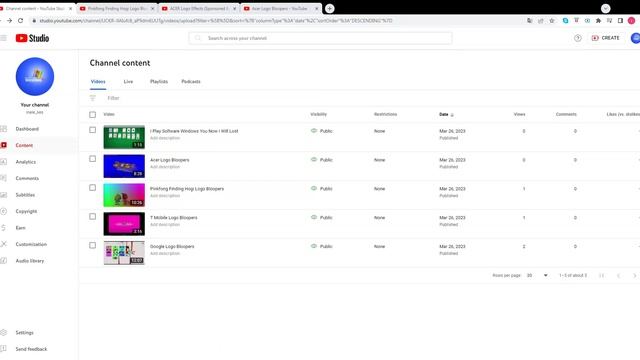Image resolution: width=640 pixels, height=360 pixels.
Task: Click the browser reload icon
Action: tap(20, 20)
